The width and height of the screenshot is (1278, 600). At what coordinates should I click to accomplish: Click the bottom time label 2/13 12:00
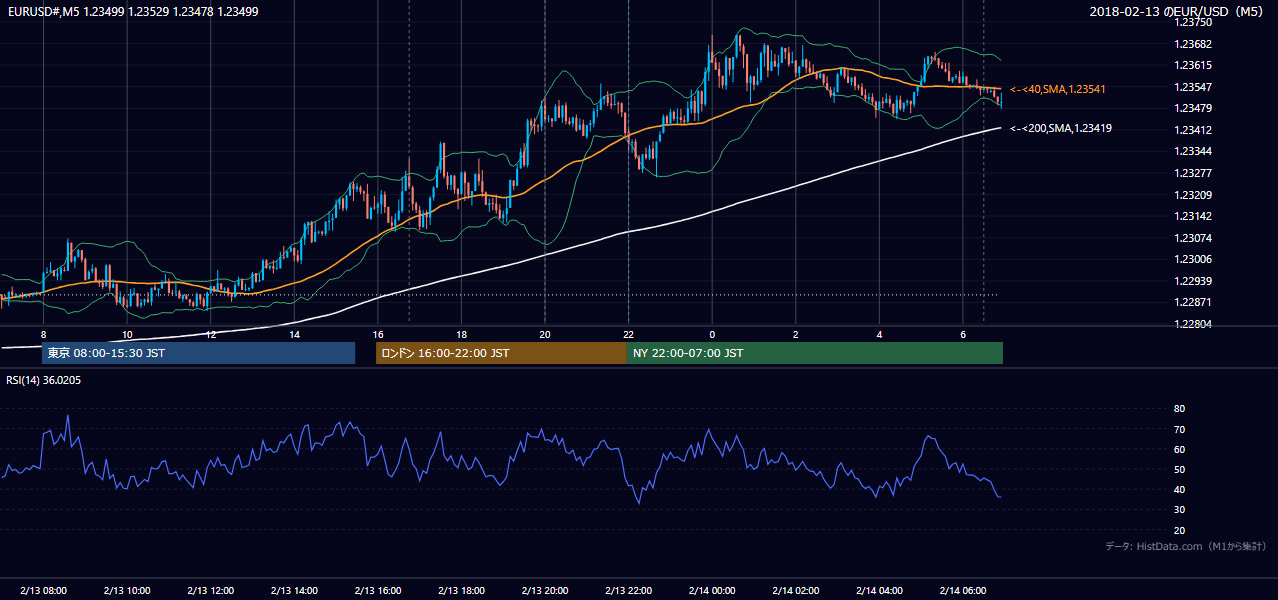[x=210, y=591]
